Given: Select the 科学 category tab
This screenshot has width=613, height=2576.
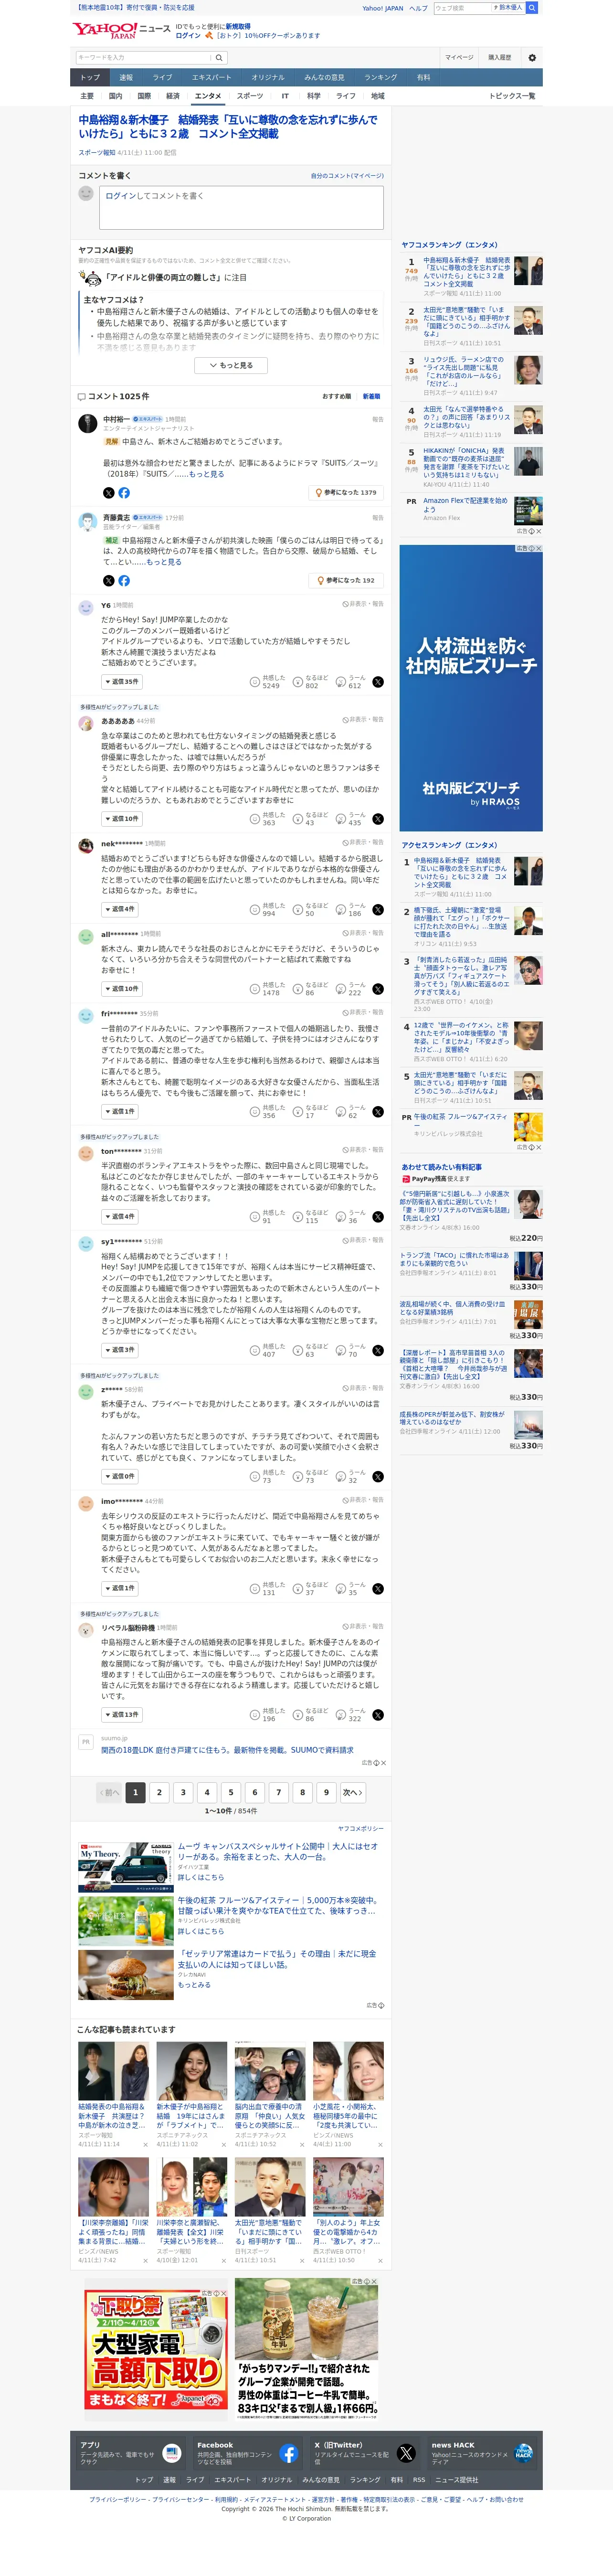Looking at the screenshot, I should pos(314,96).
